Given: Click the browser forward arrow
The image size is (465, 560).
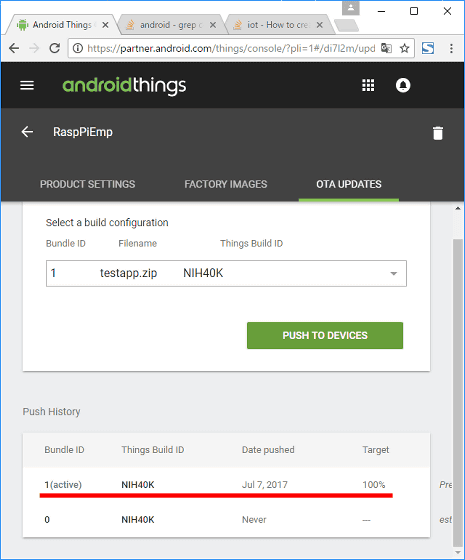Looking at the screenshot, I should pos(34,48).
